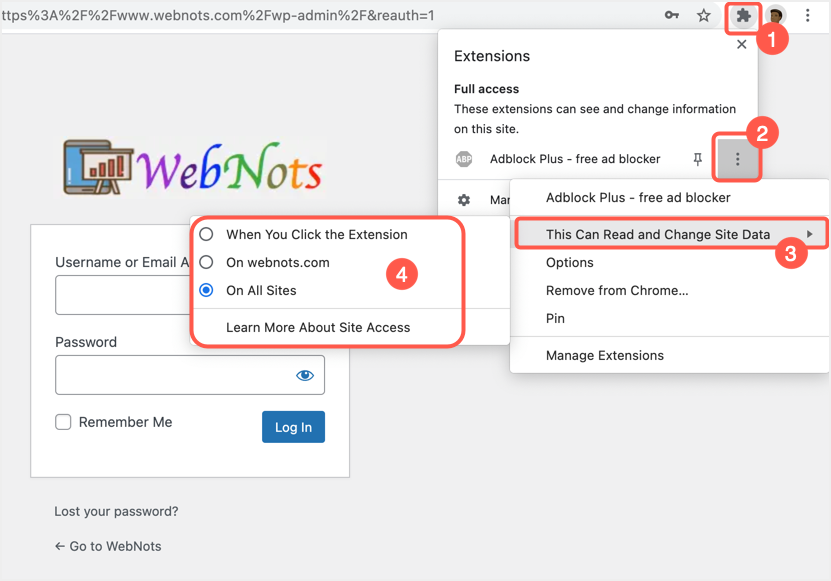Choose Remove from Chrome menu item
This screenshot has width=831, height=581.
point(616,290)
